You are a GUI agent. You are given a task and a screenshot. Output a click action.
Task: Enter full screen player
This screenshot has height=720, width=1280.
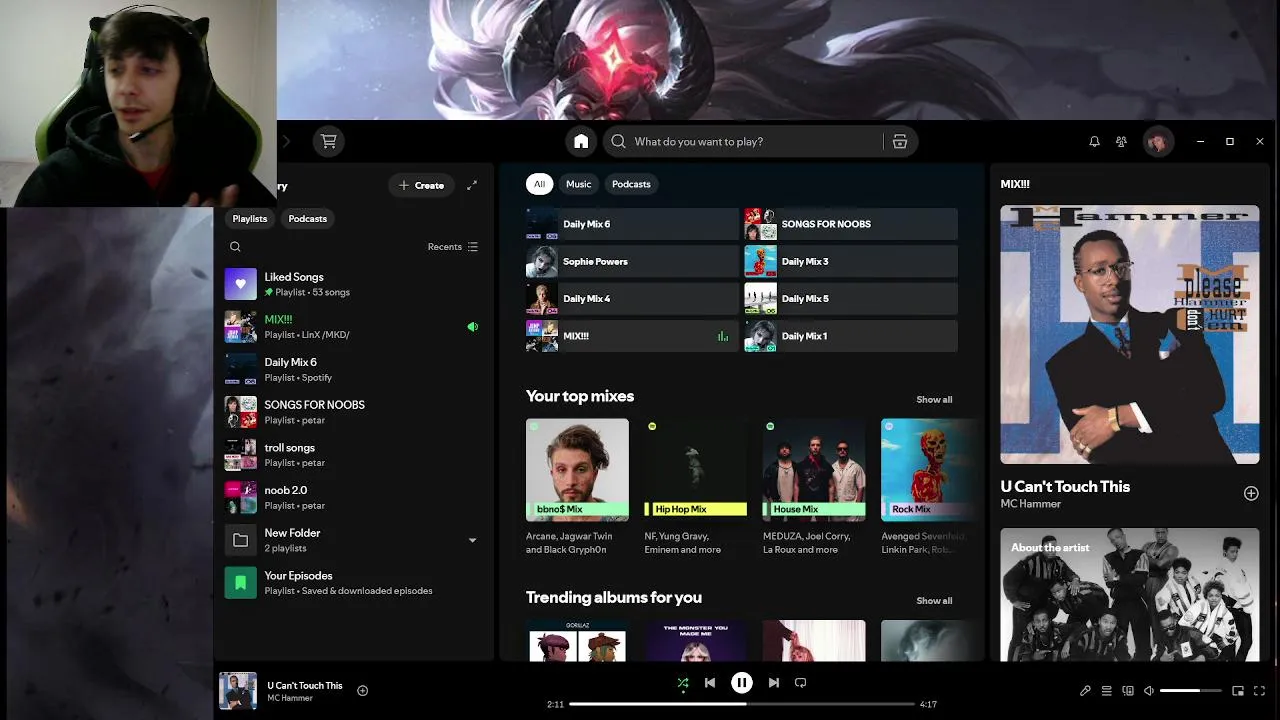[x=1259, y=691]
